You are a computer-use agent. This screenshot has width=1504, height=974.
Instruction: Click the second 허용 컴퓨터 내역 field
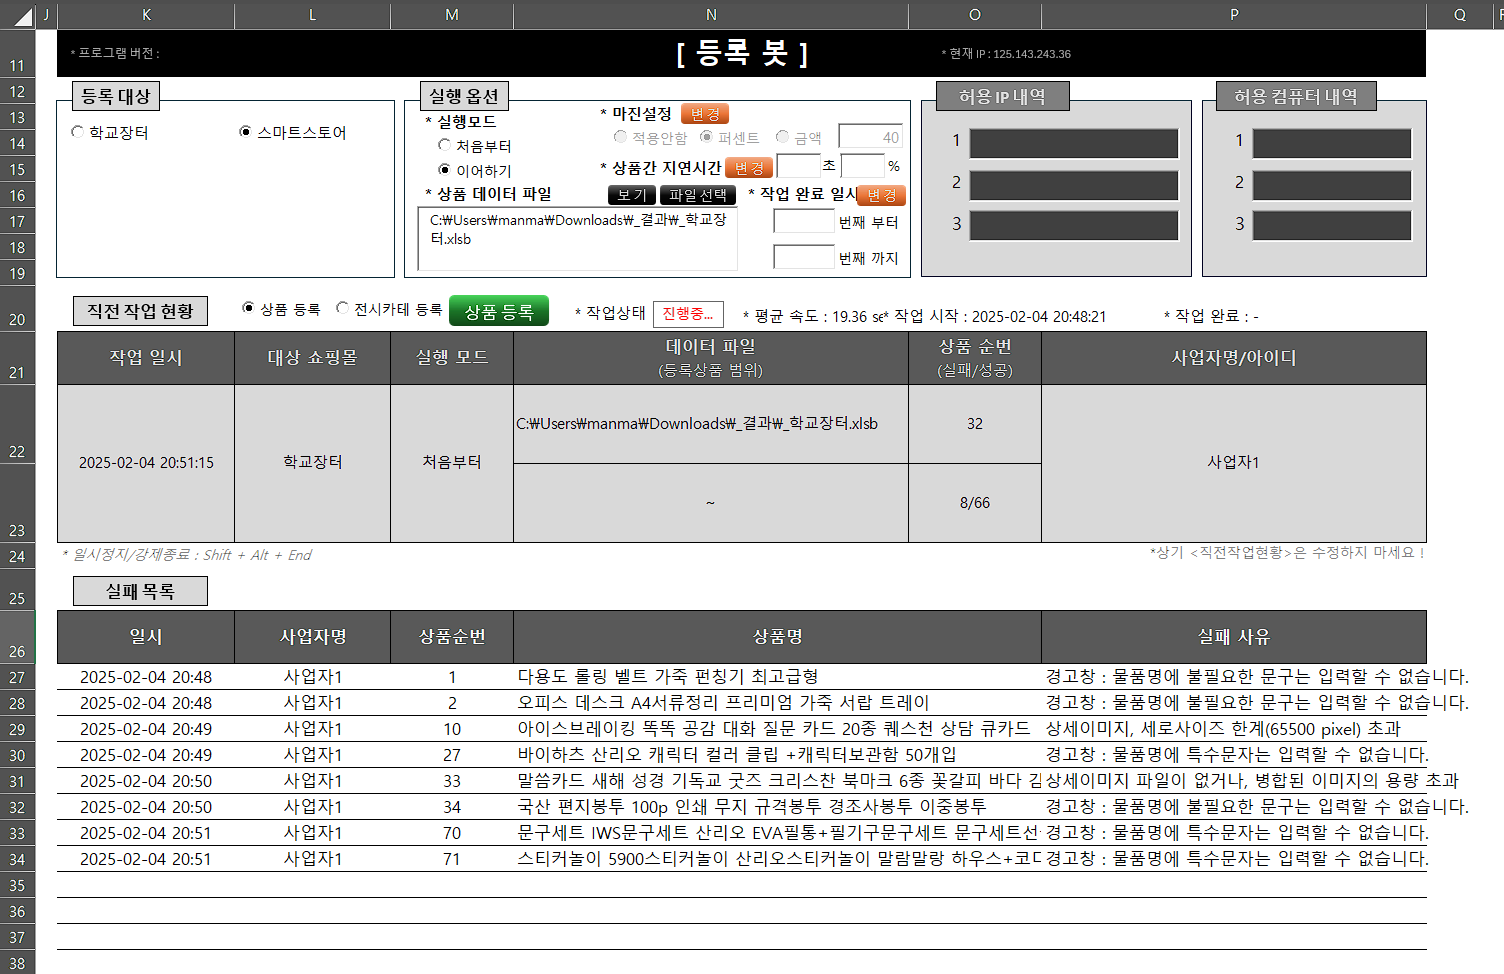[1331, 185]
